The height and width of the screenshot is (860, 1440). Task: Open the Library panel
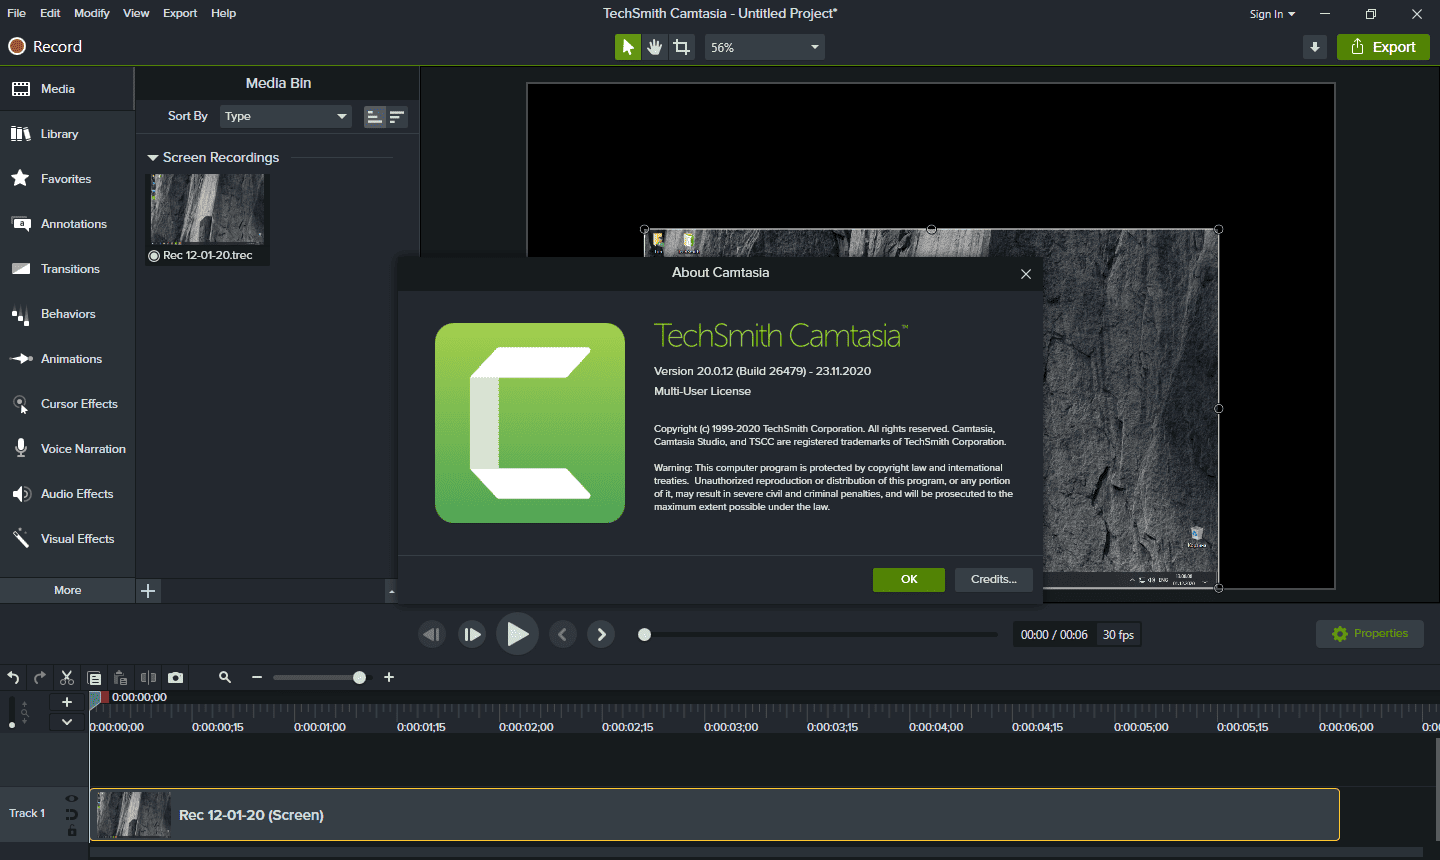coord(67,134)
